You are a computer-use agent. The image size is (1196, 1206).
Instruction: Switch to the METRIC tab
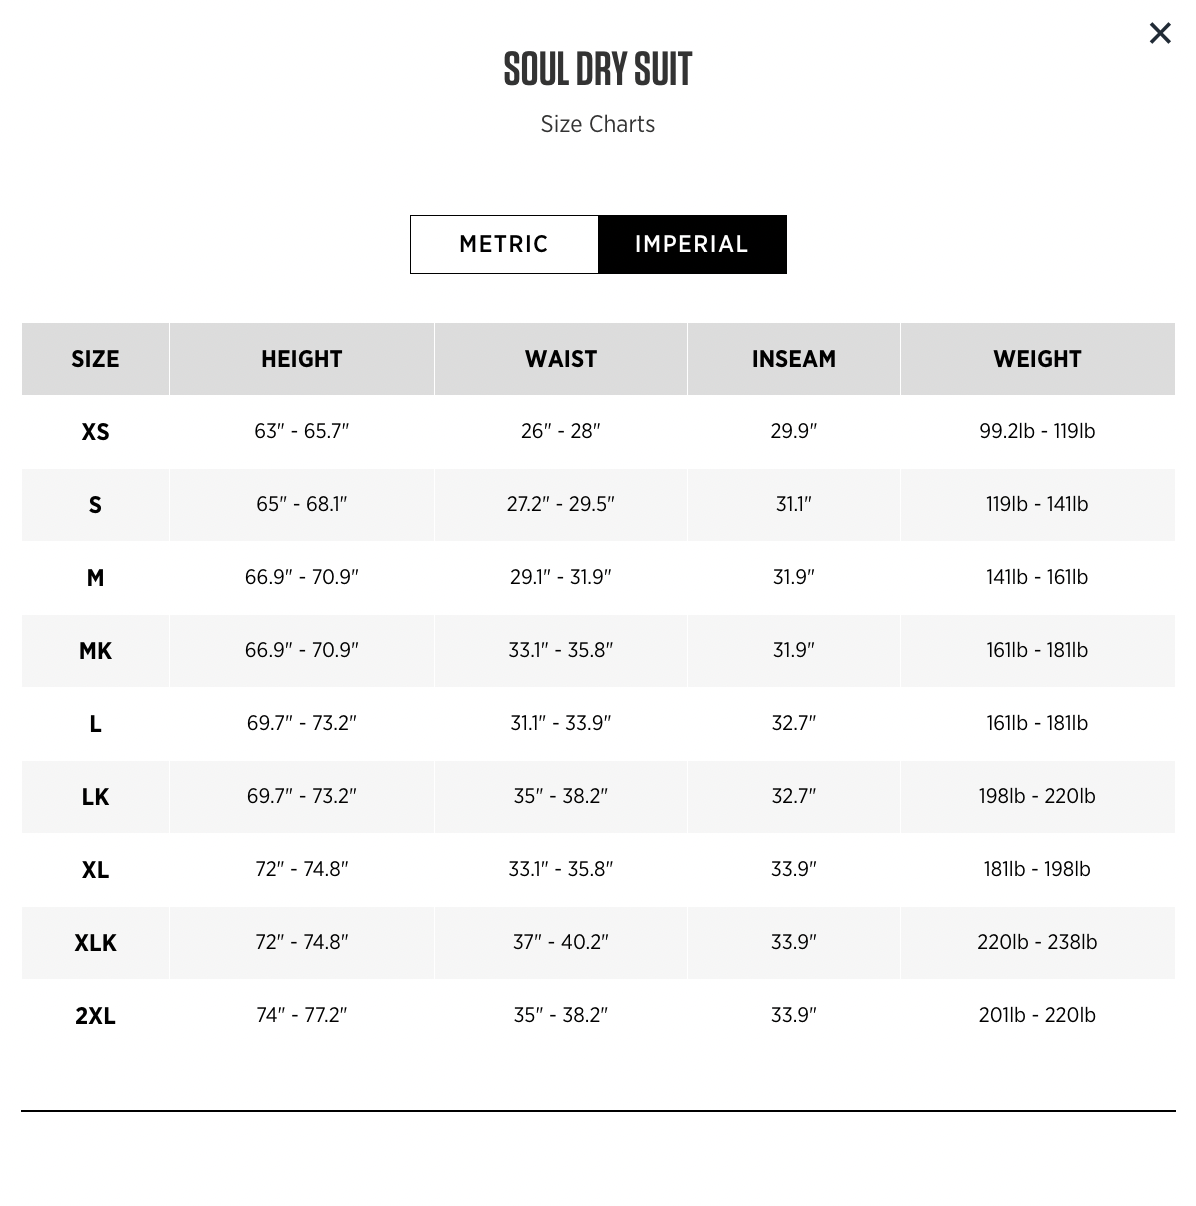coord(504,244)
